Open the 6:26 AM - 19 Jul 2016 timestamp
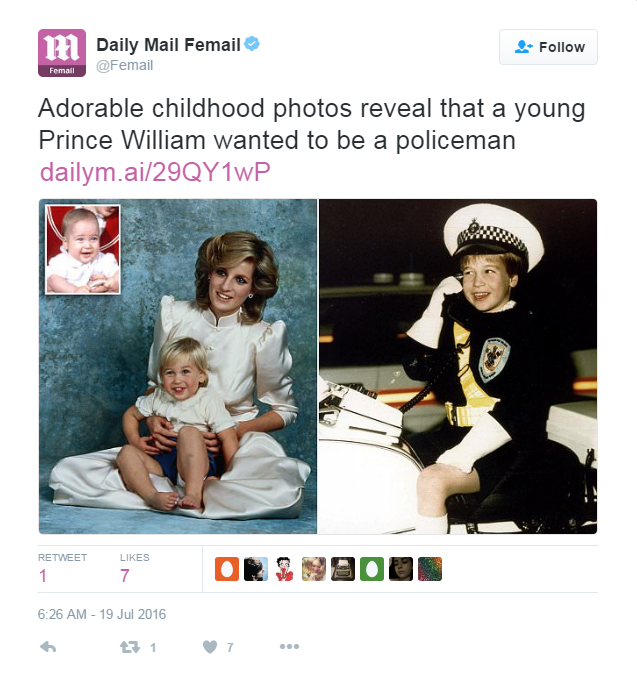Screen dimensions: 637x685 tap(102, 614)
